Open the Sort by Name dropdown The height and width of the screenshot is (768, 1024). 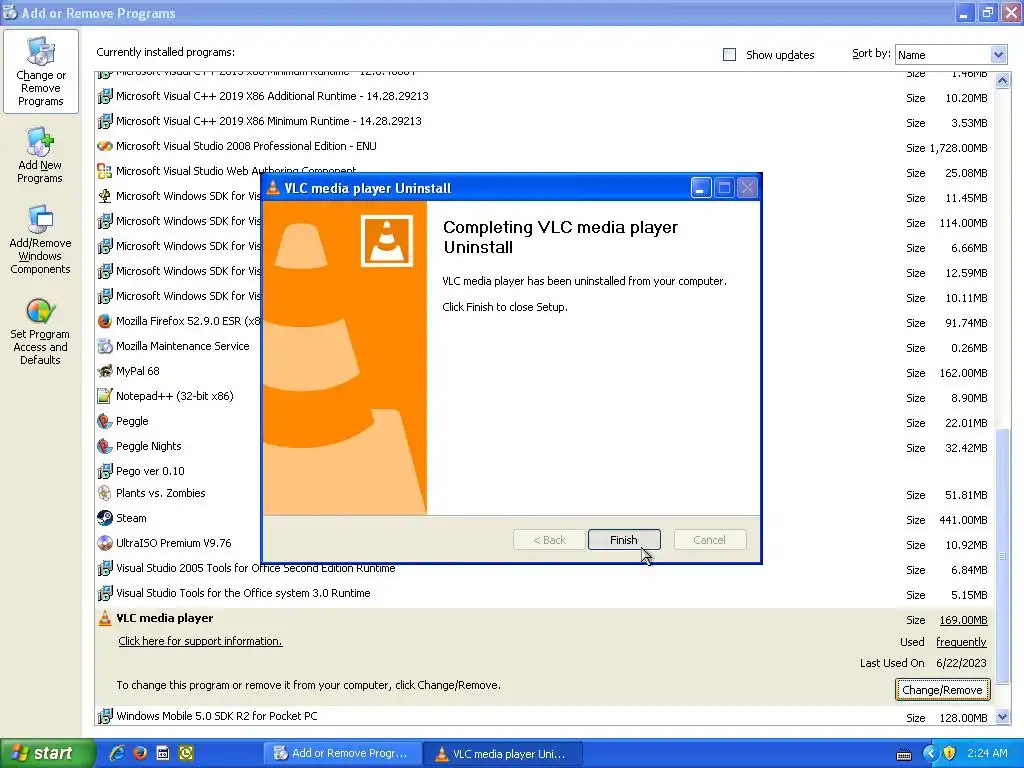coord(998,55)
